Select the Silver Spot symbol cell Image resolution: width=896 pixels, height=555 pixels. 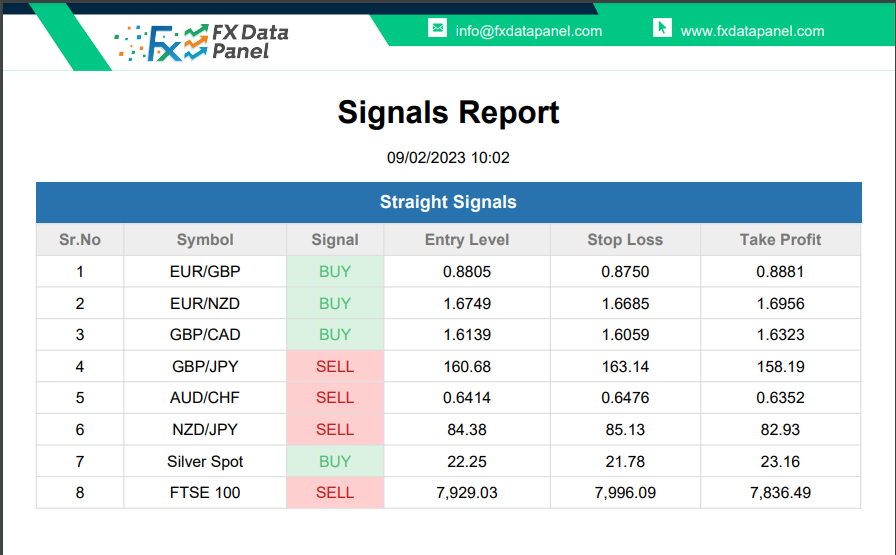[x=205, y=461]
